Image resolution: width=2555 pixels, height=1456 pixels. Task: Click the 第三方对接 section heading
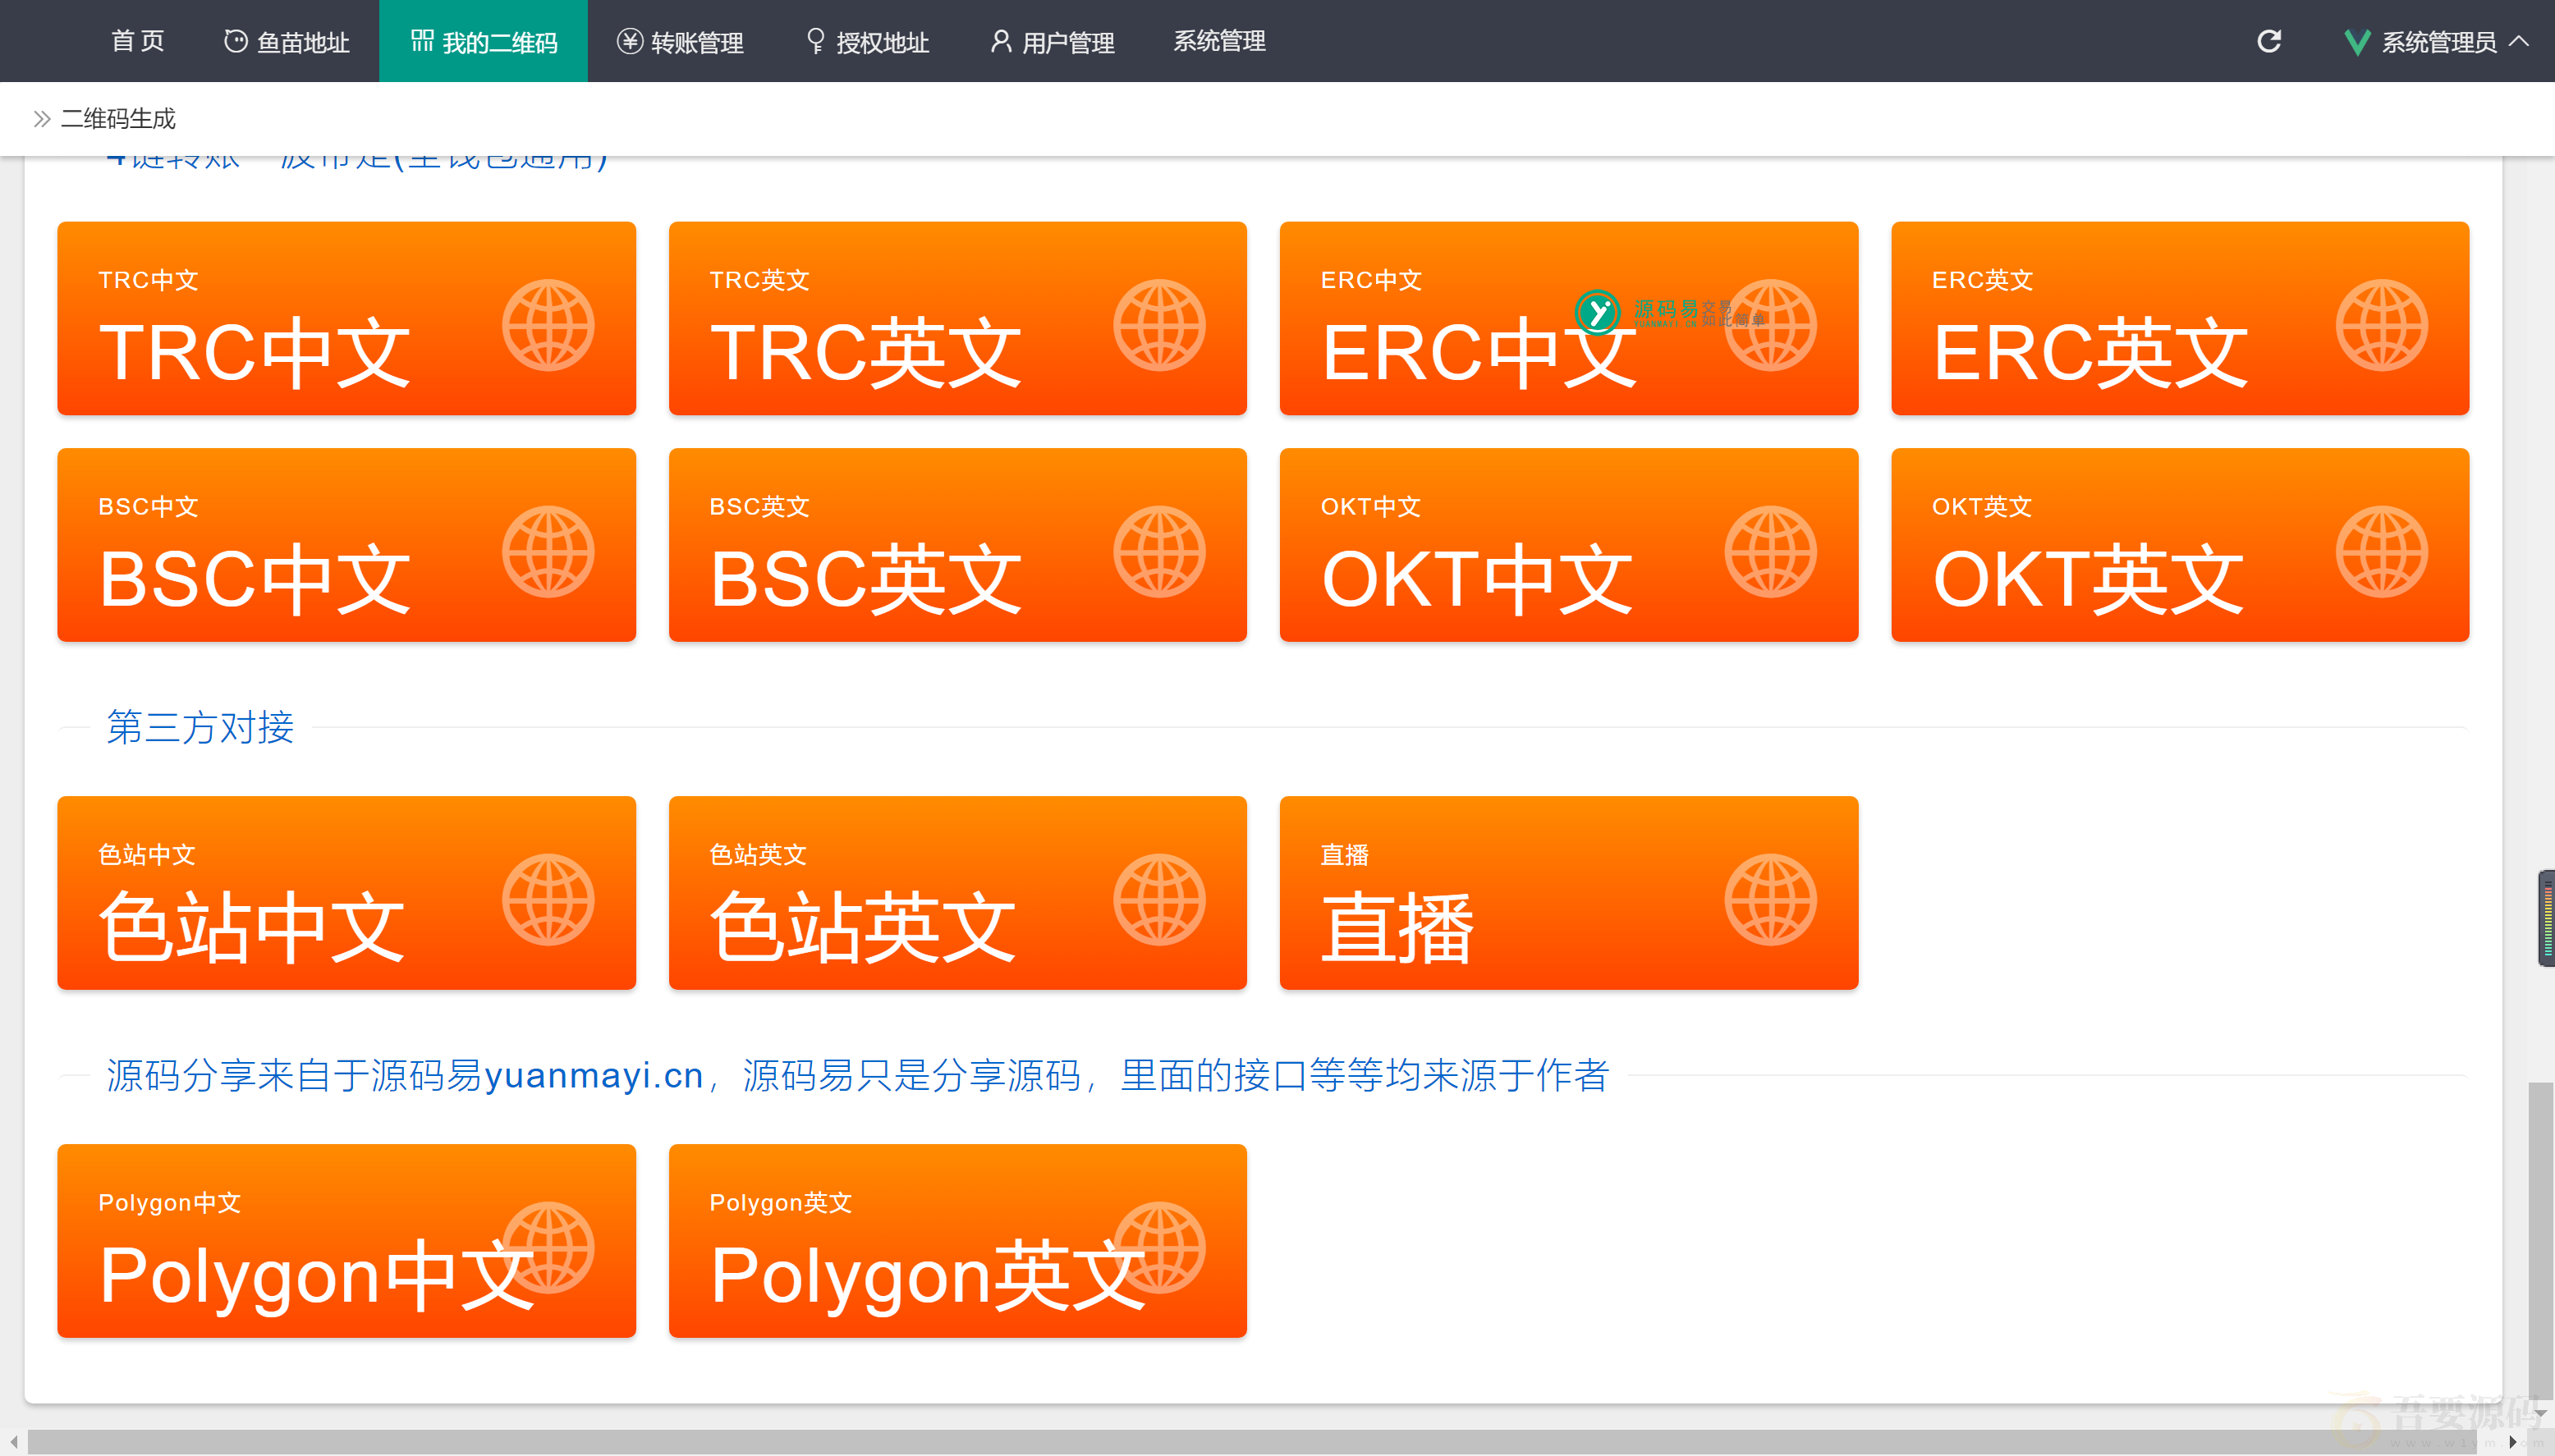(x=200, y=728)
